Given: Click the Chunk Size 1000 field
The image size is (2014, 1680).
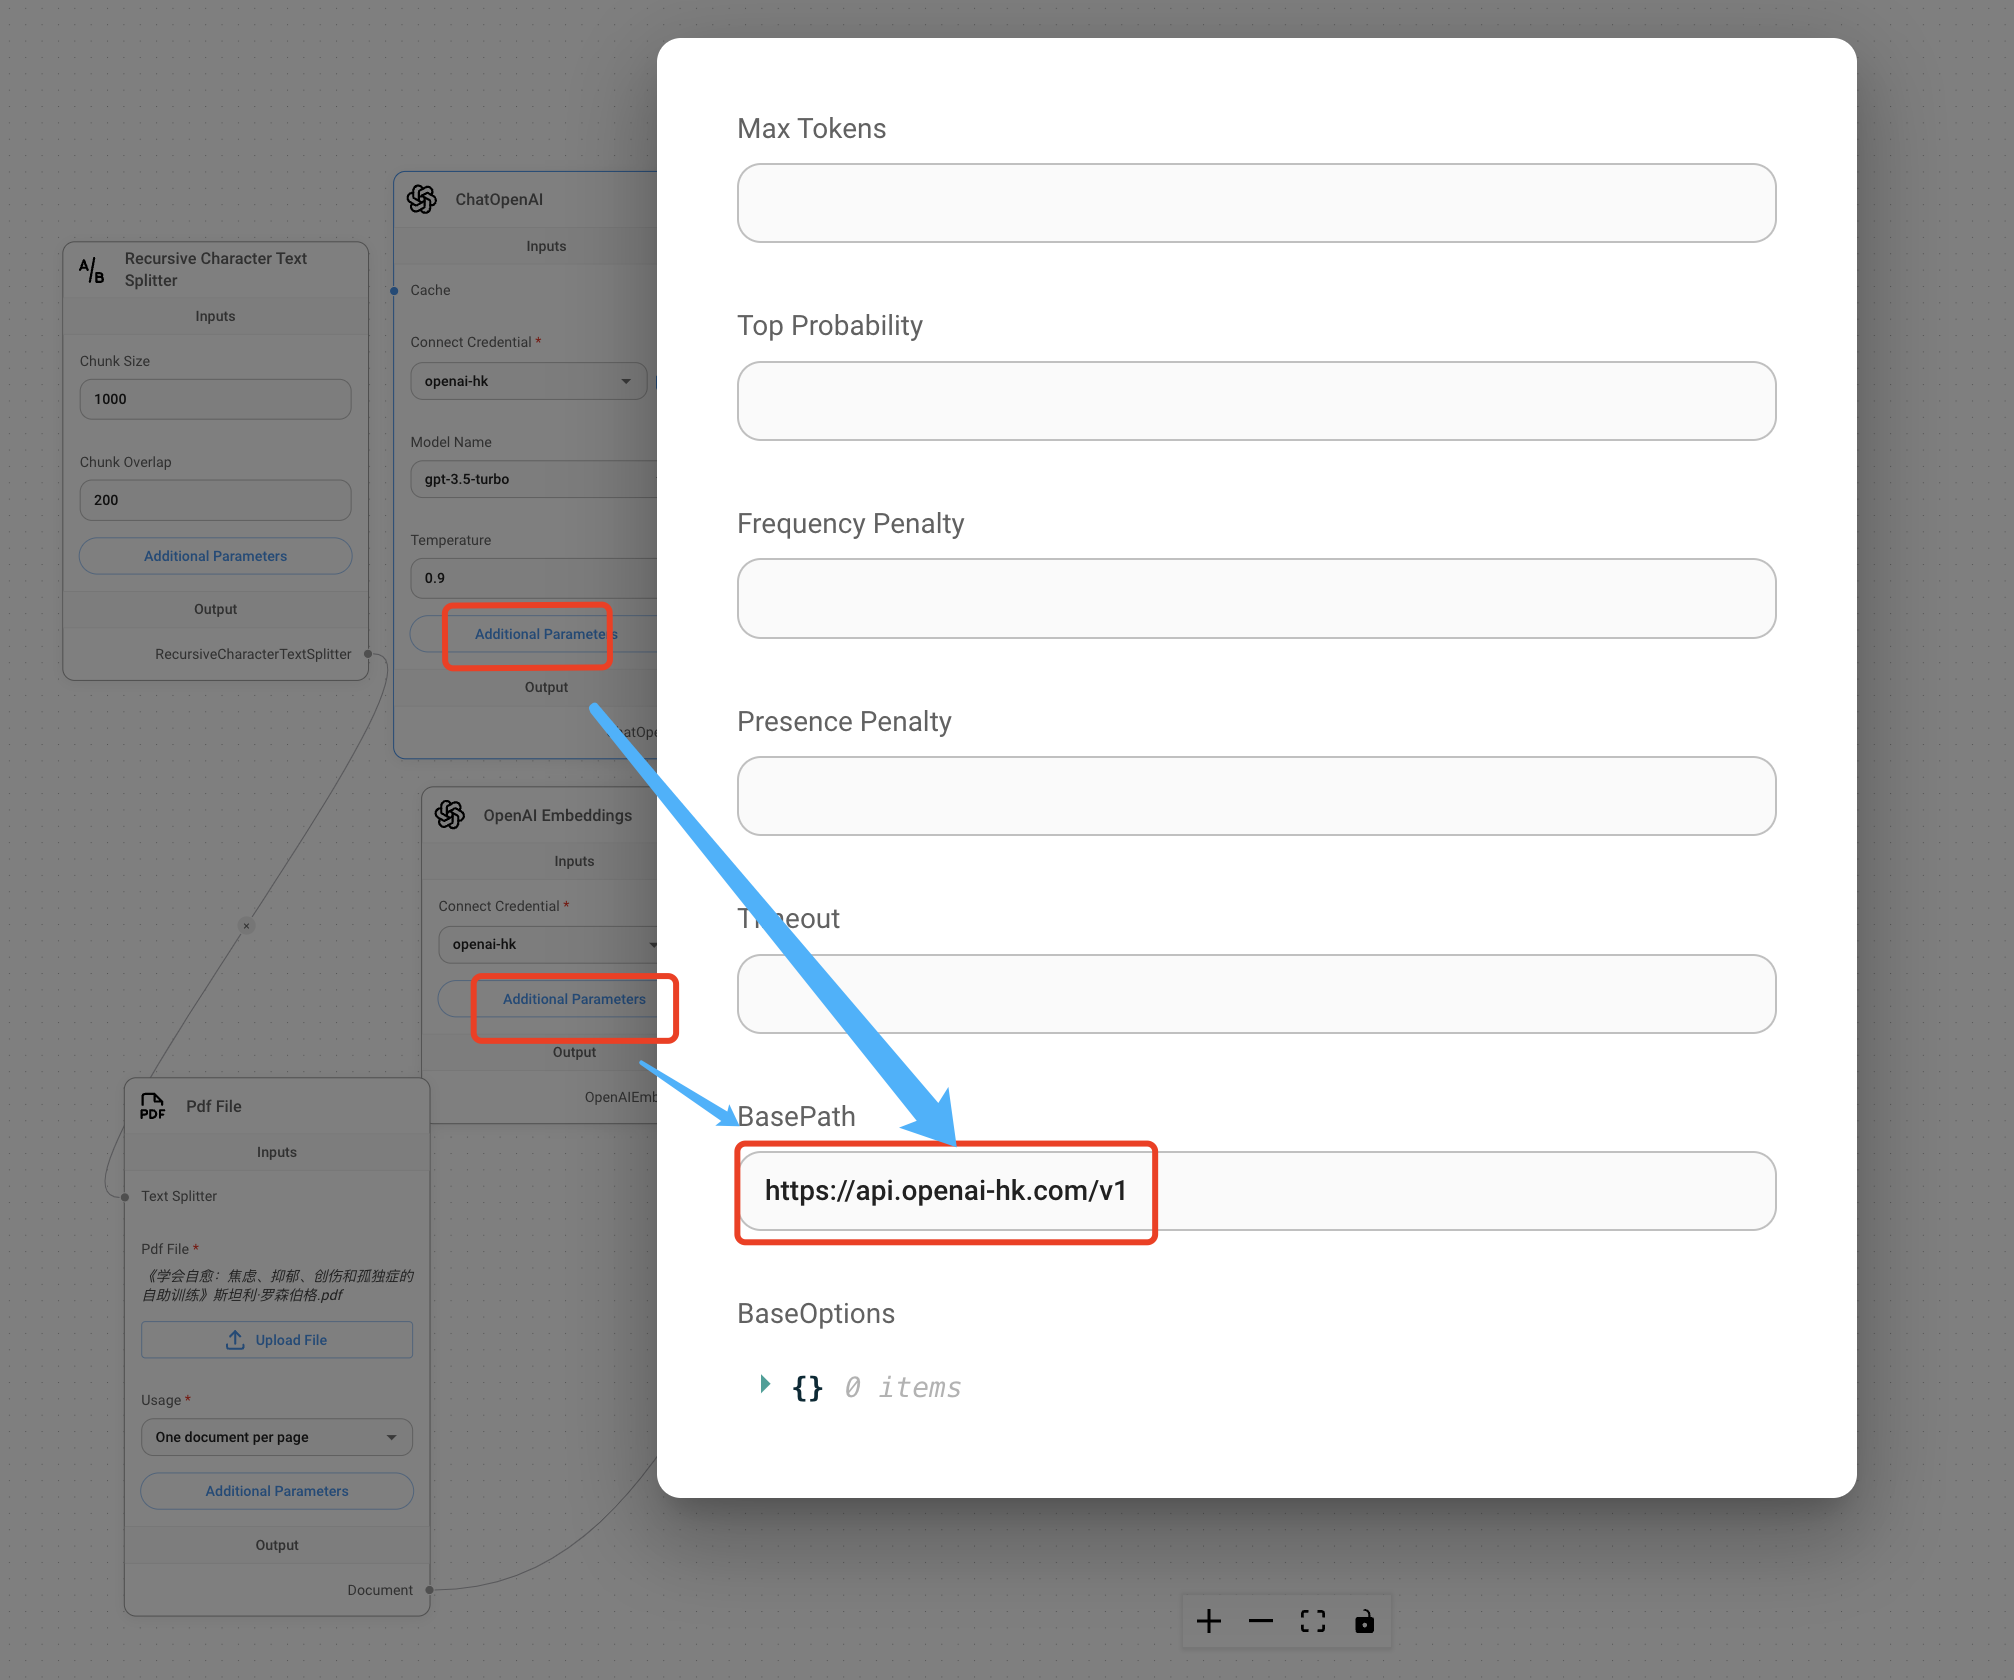Looking at the screenshot, I should [x=215, y=399].
